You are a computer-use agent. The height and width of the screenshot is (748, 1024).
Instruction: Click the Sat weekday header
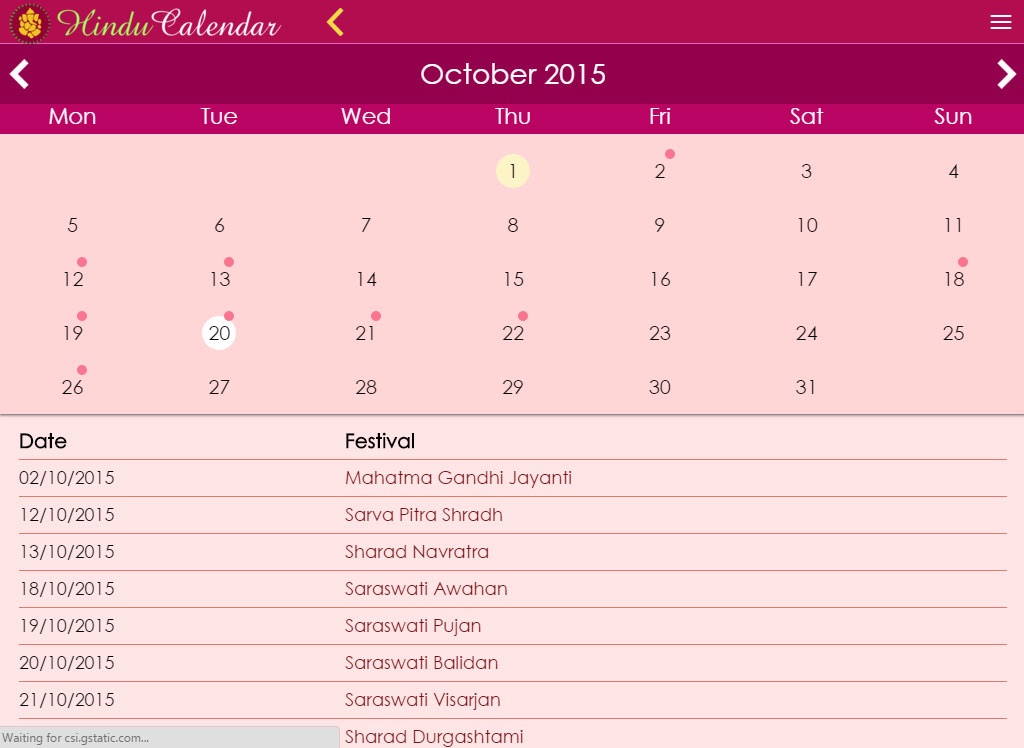coord(807,116)
